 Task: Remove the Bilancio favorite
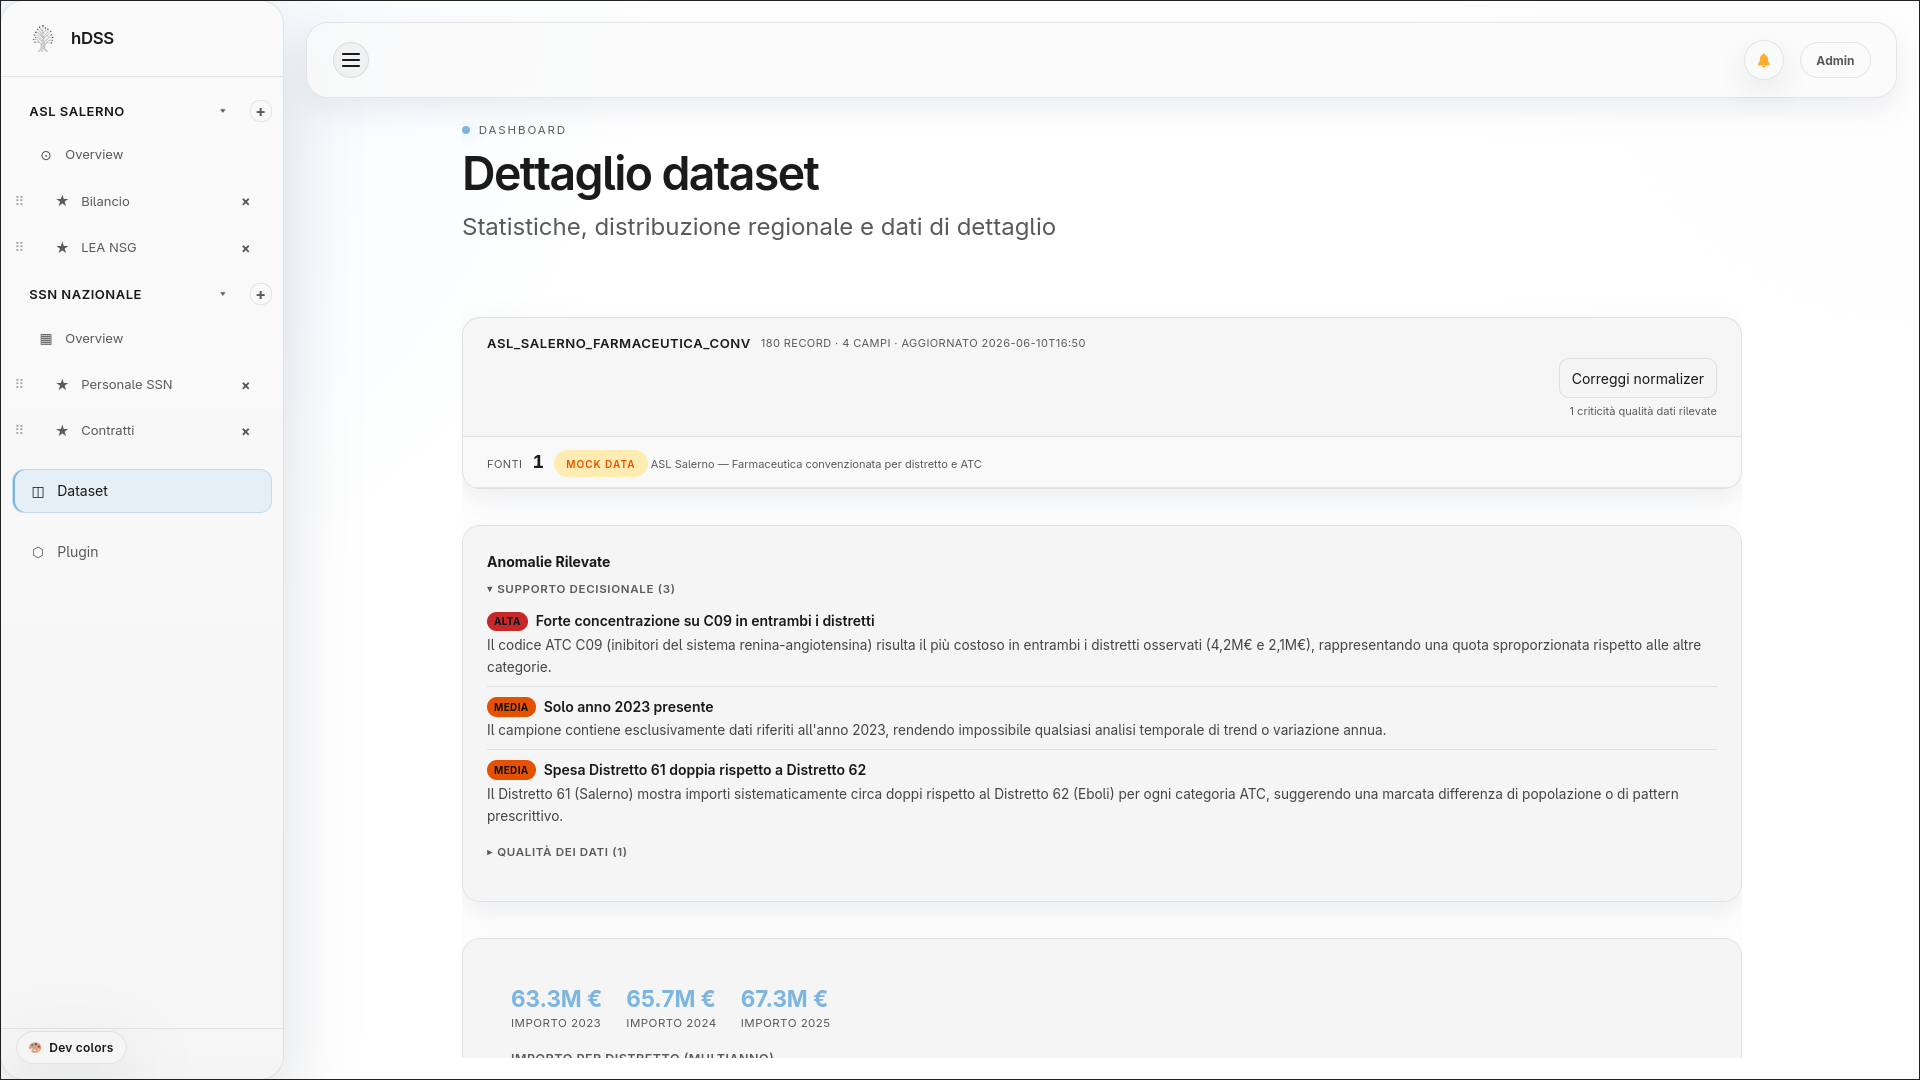[x=246, y=202]
